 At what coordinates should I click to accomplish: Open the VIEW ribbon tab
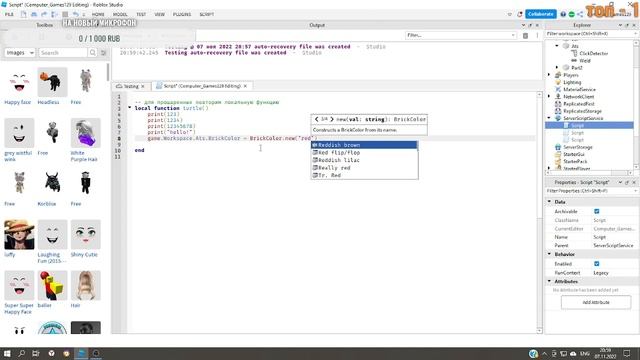click(x=160, y=14)
